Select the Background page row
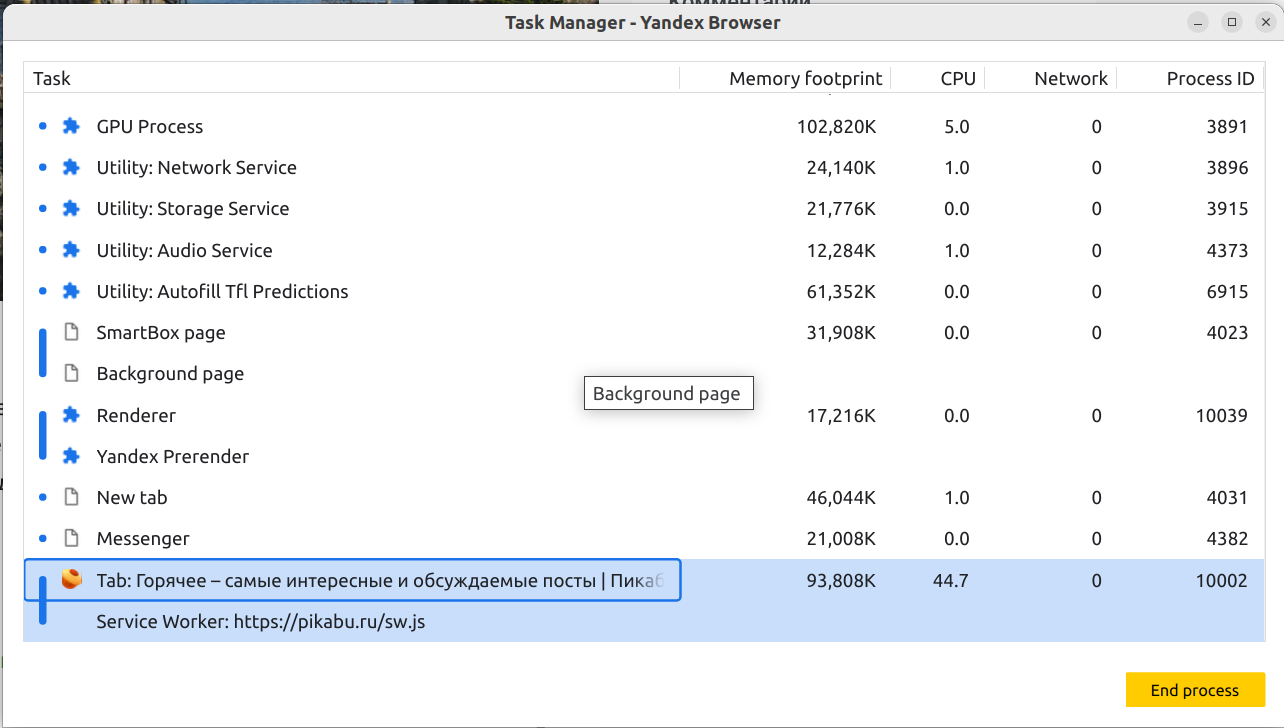The height and width of the screenshot is (728, 1284). click(170, 374)
